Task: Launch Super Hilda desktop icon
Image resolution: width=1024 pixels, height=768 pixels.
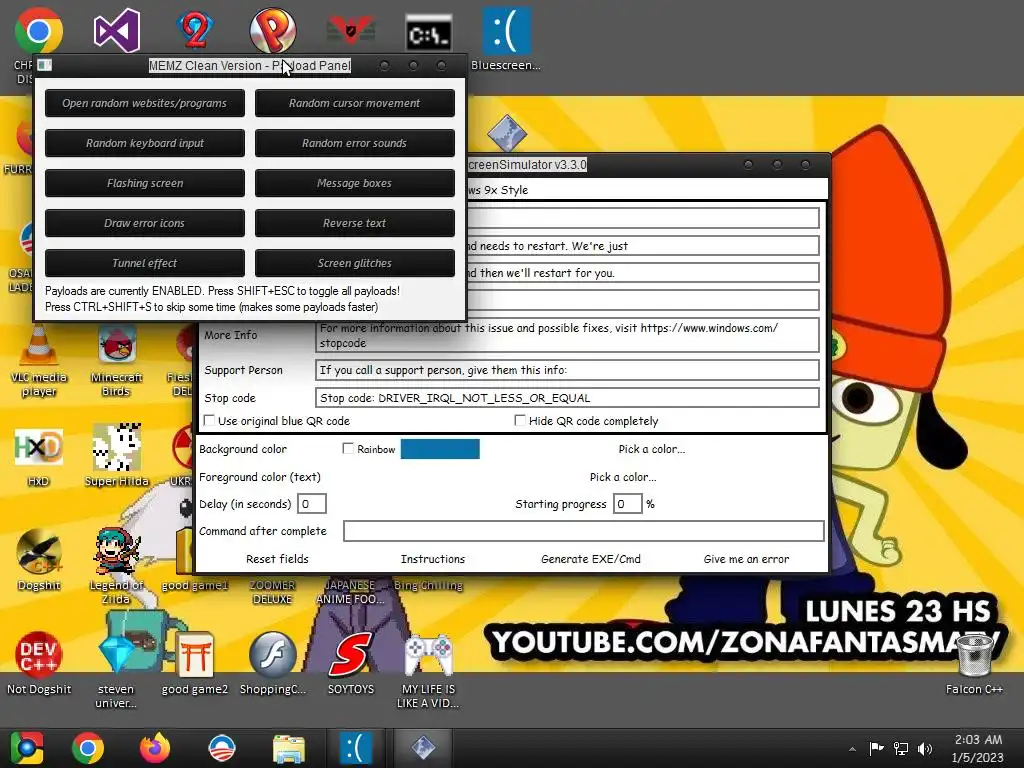Action: point(116,455)
